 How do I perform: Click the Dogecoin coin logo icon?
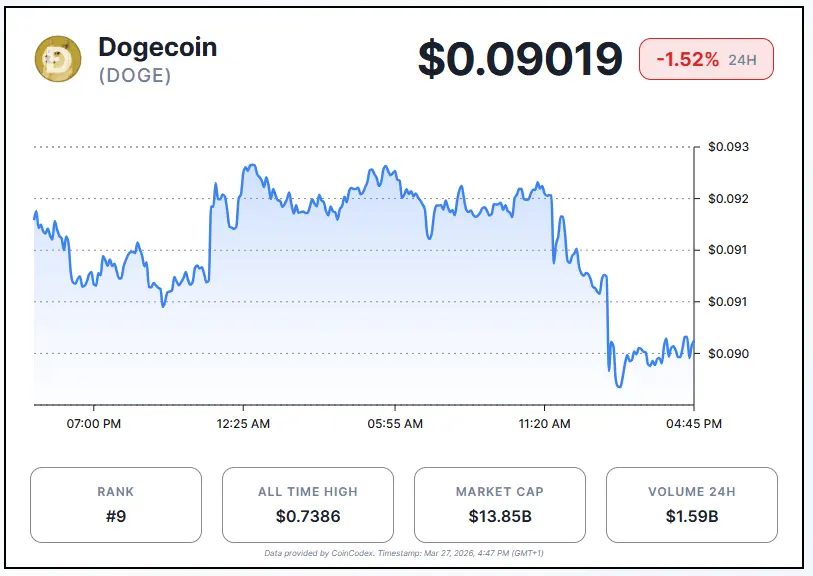[x=58, y=59]
